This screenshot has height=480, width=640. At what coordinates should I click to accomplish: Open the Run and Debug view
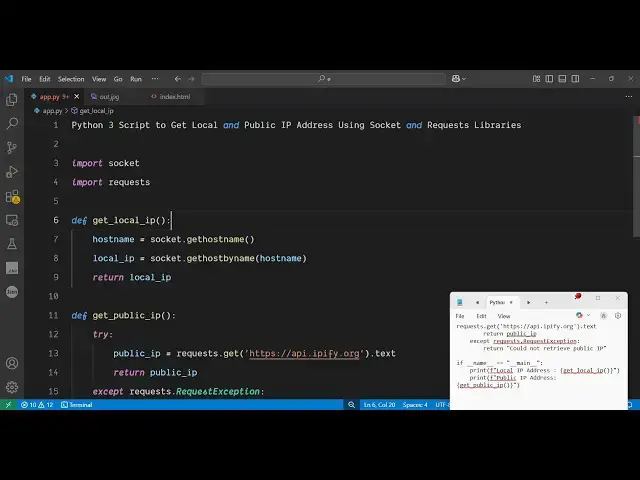coord(12,172)
